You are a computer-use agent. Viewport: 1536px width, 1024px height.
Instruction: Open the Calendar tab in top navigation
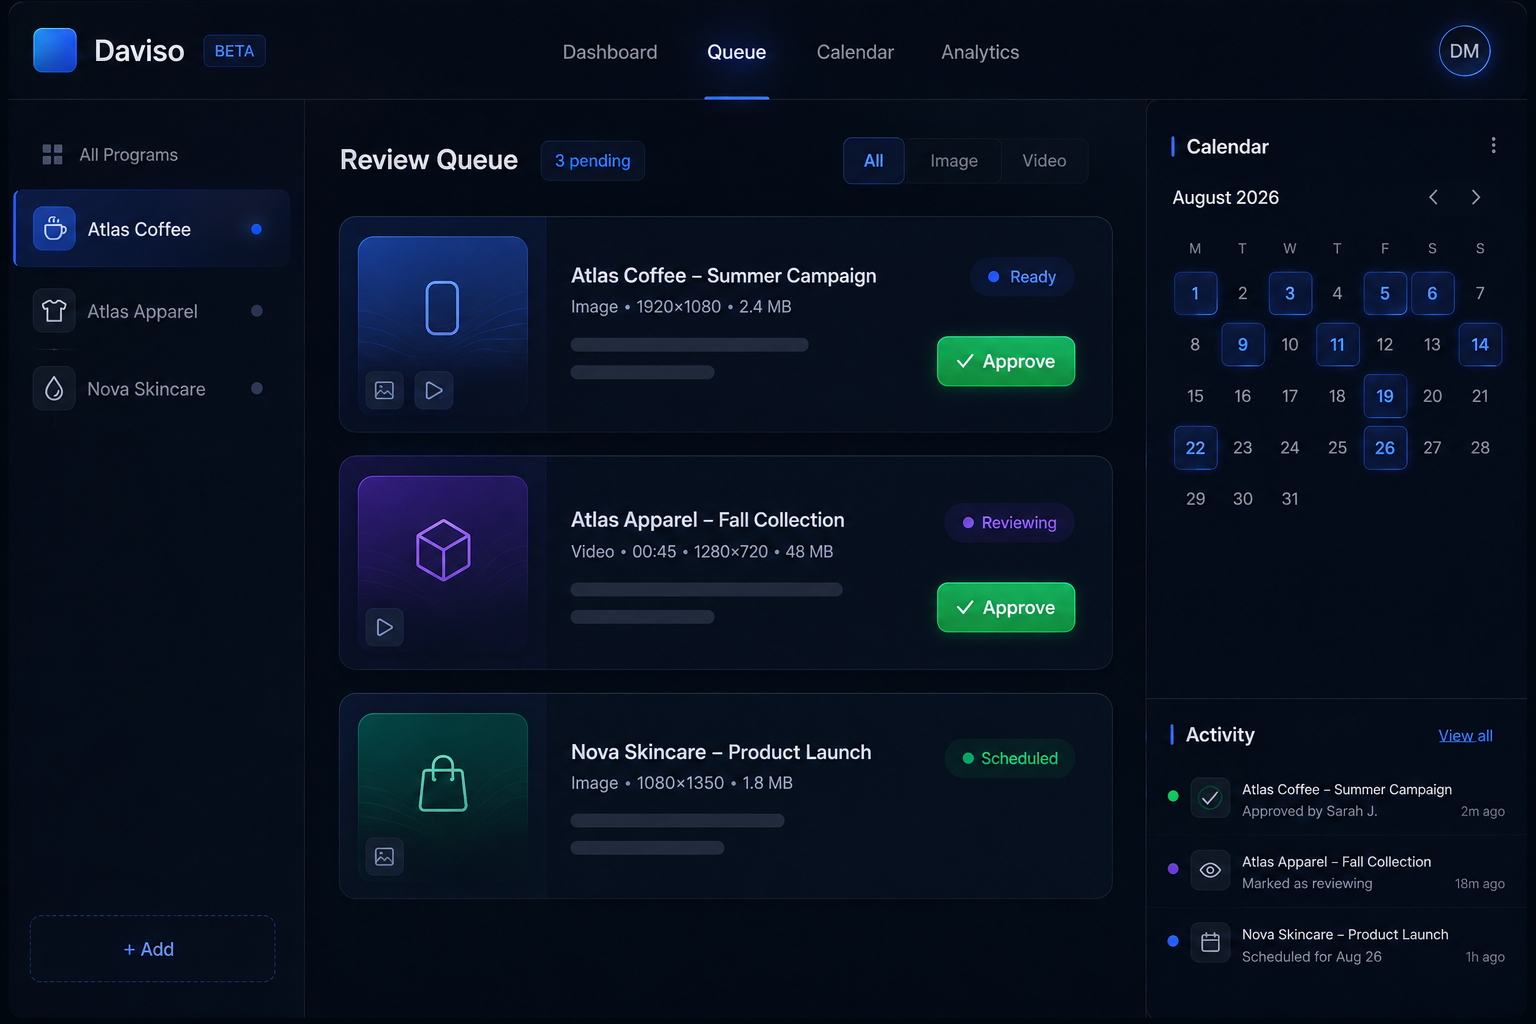(855, 52)
